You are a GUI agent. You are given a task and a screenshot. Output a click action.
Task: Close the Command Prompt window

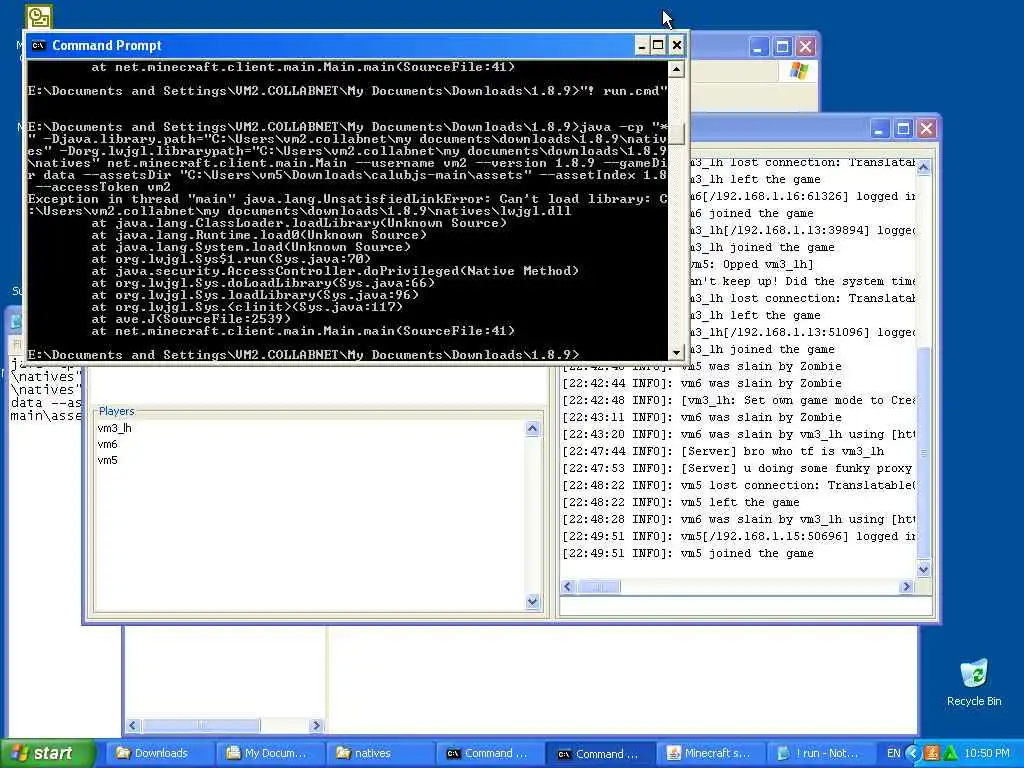(677, 46)
